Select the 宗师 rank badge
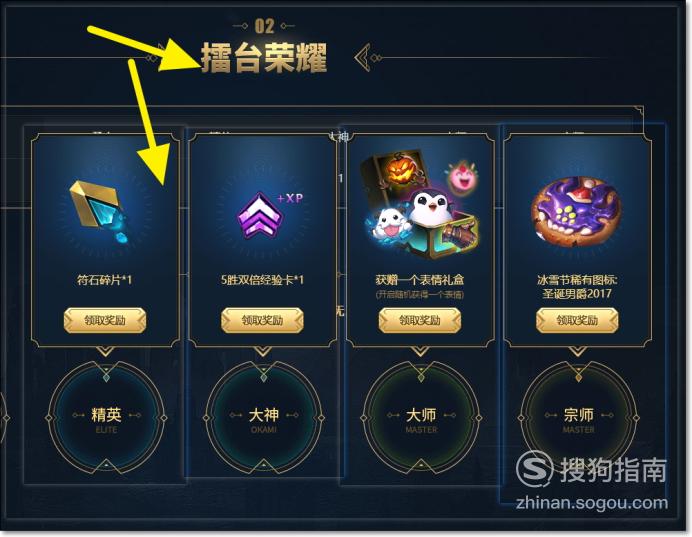Viewport: 692px width, 537px height. click(578, 417)
